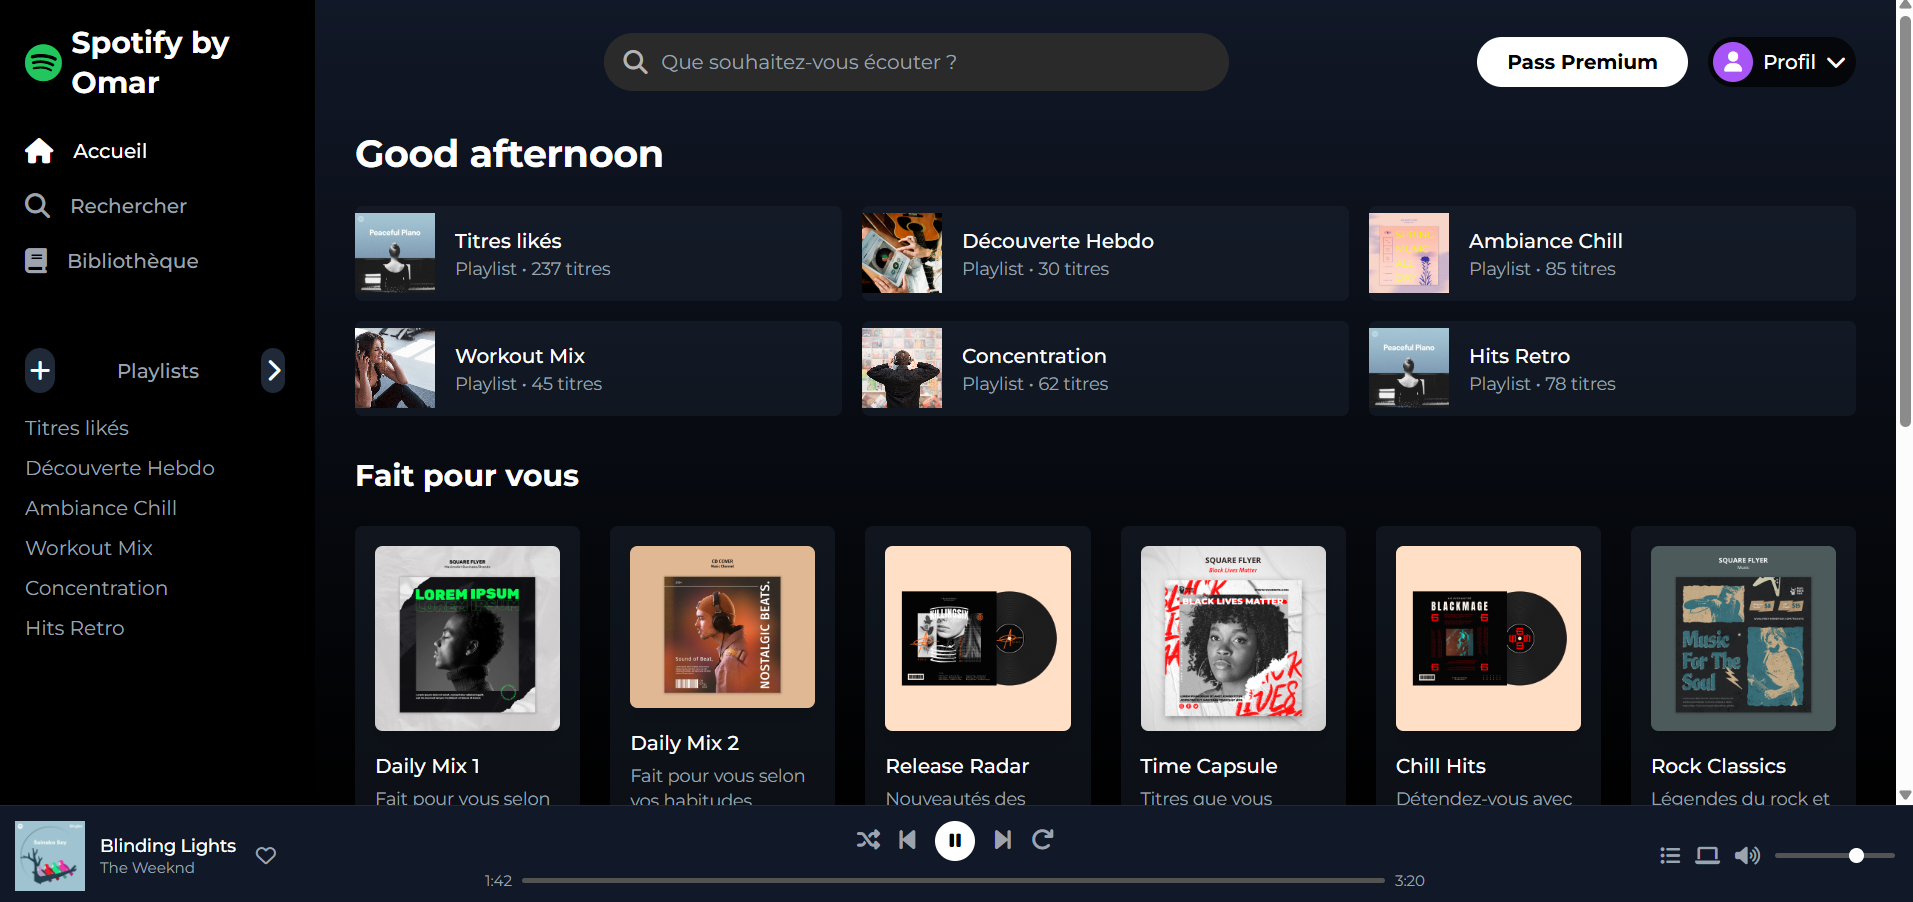This screenshot has height=902, width=1913.
Task: Toggle the heart on Blinding Lights
Action: pyautogui.click(x=265, y=856)
